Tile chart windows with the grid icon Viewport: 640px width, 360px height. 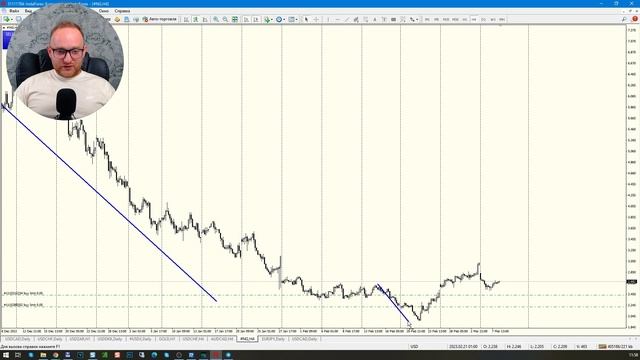click(x=235, y=19)
